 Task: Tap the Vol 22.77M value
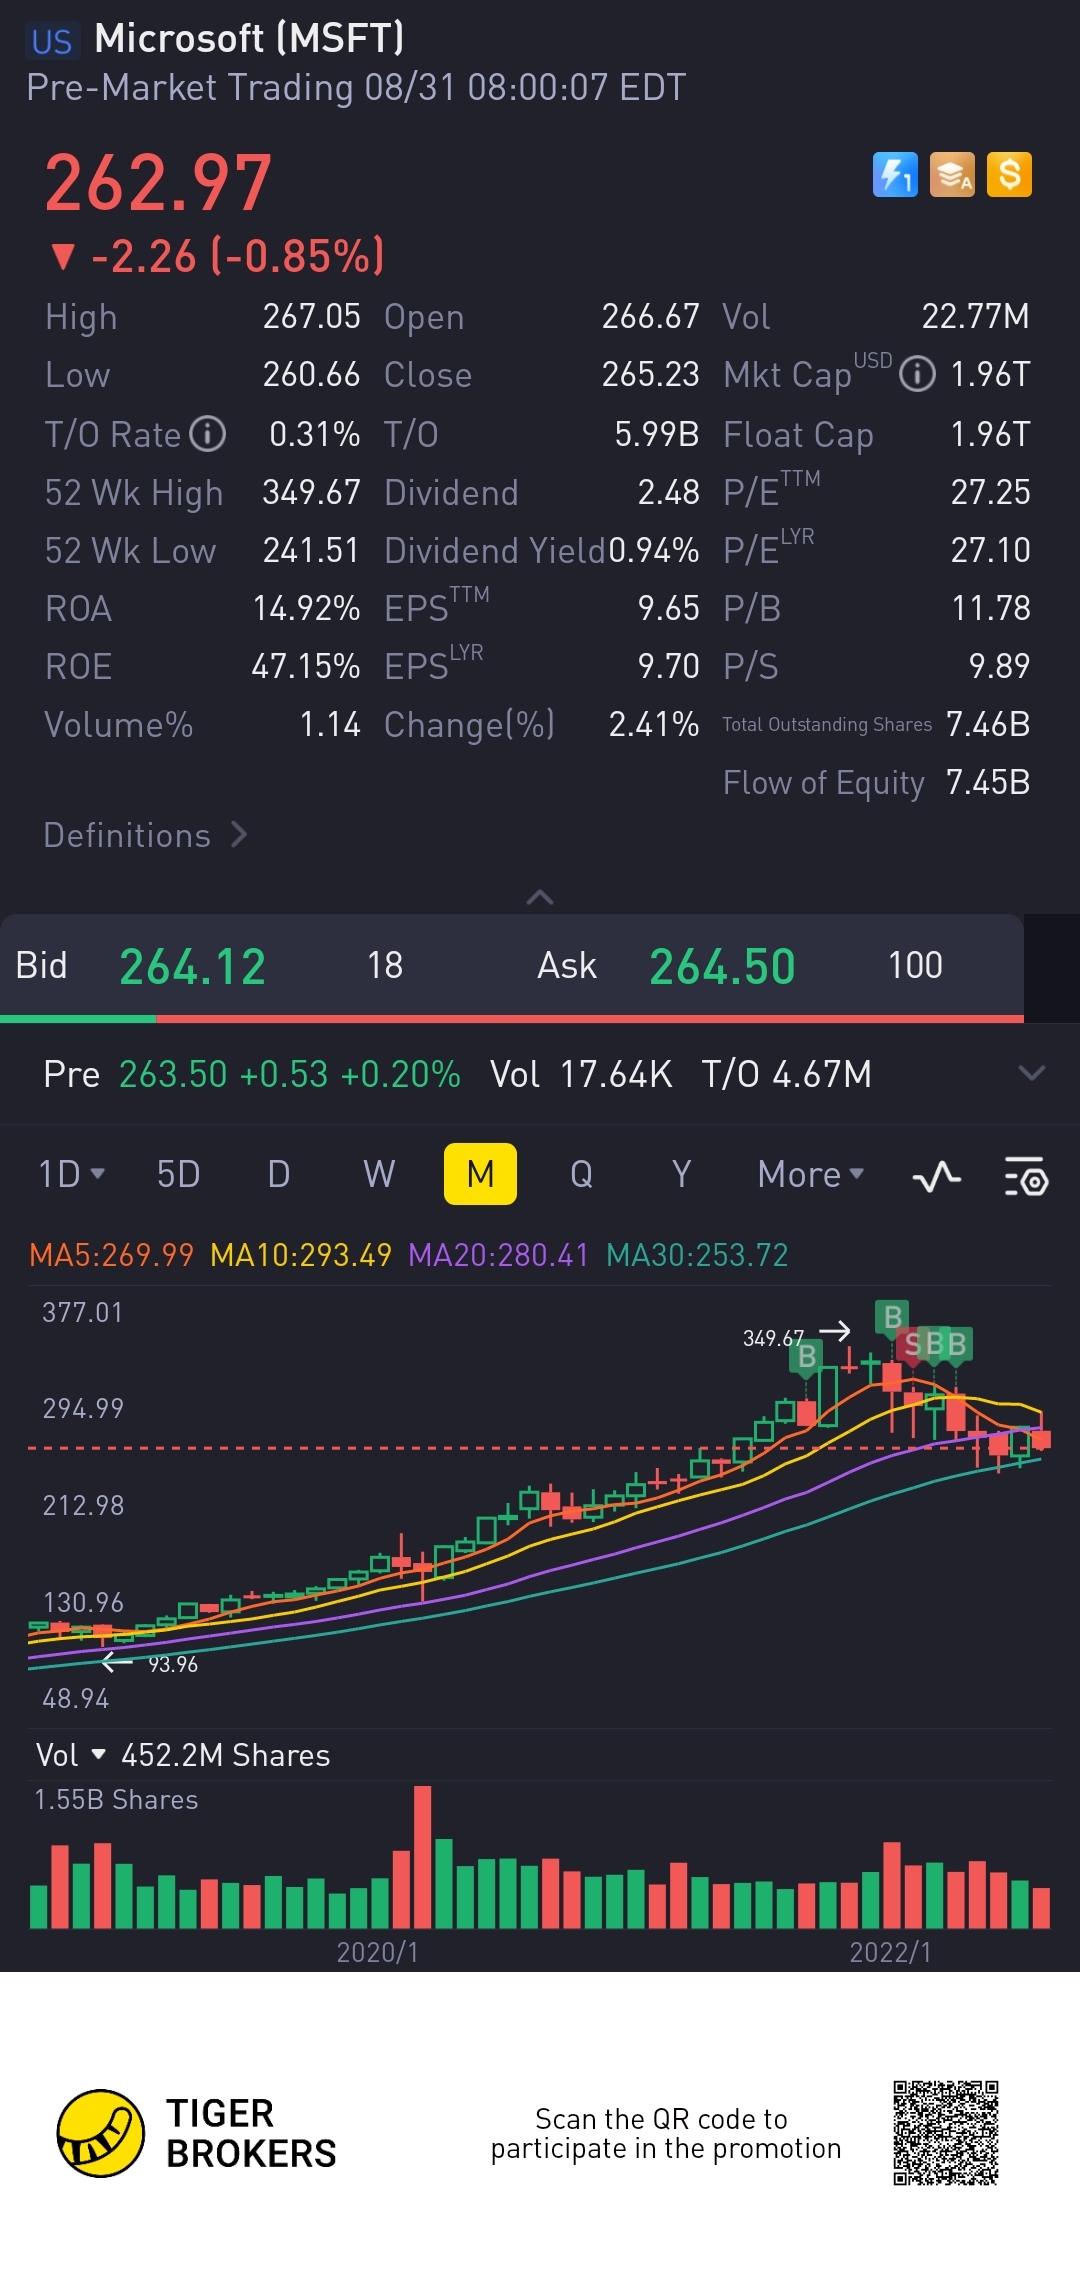(x=975, y=316)
